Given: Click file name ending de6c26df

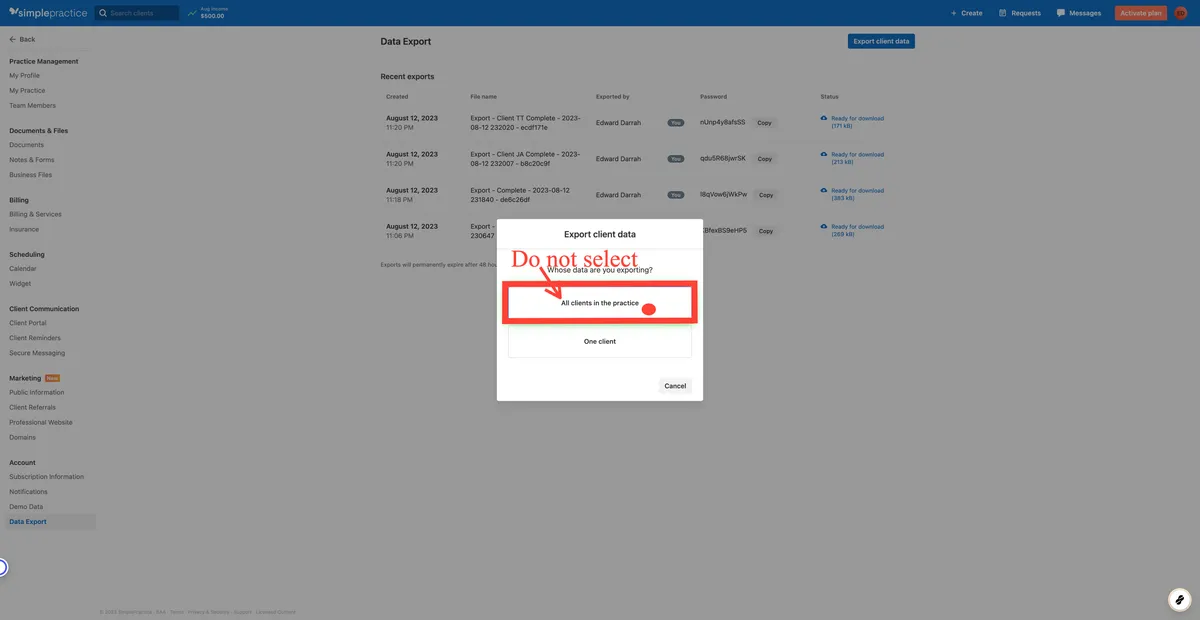Looking at the screenshot, I should (x=520, y=195).
